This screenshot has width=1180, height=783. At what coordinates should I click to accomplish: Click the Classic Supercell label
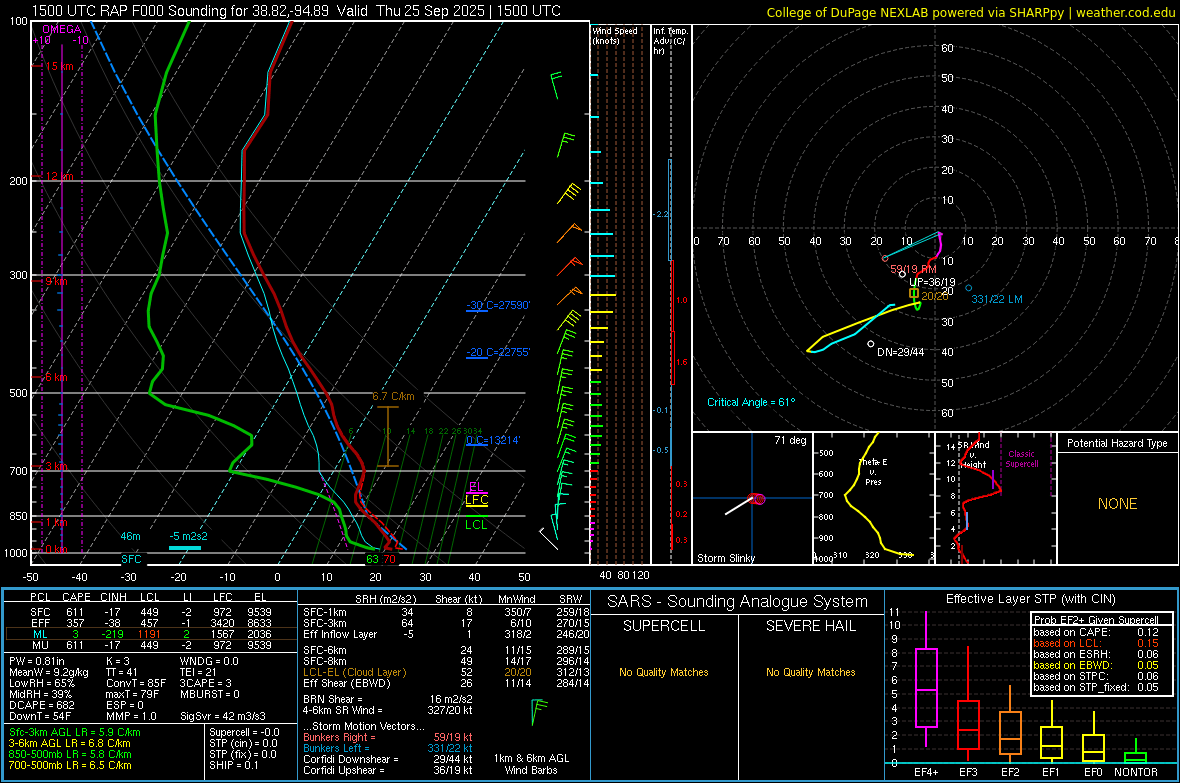pyautogui.click(x=1021, y=459)
